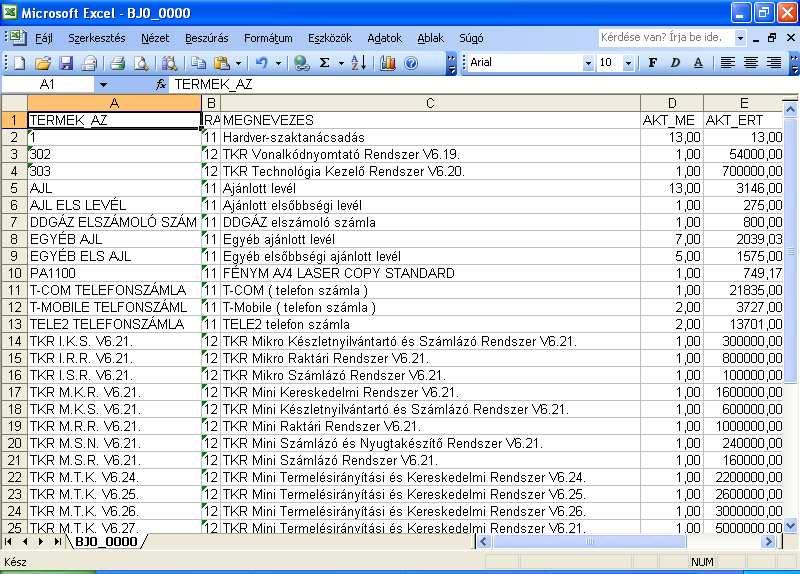Go to next sheet tab arrow
This screenshot has width=800, height=574.
click(x=41, y=541)
